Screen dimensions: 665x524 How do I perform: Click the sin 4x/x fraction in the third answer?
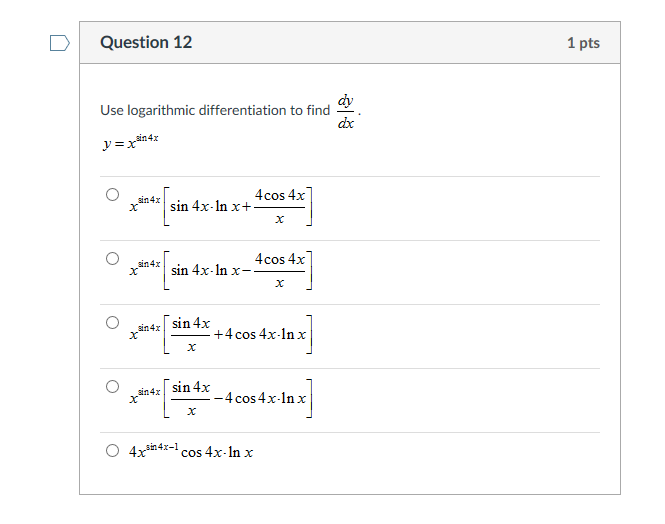[x=191, y=334]
